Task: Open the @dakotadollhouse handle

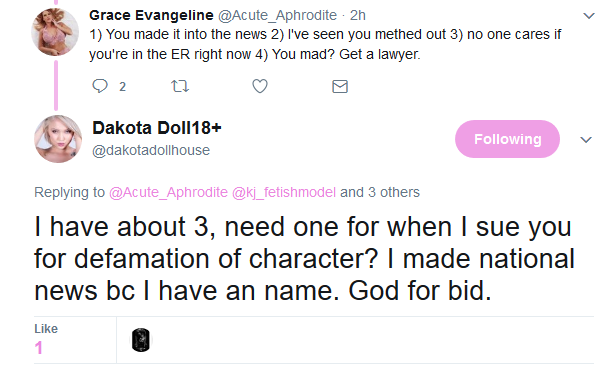Action: click(x=151, y=150)
